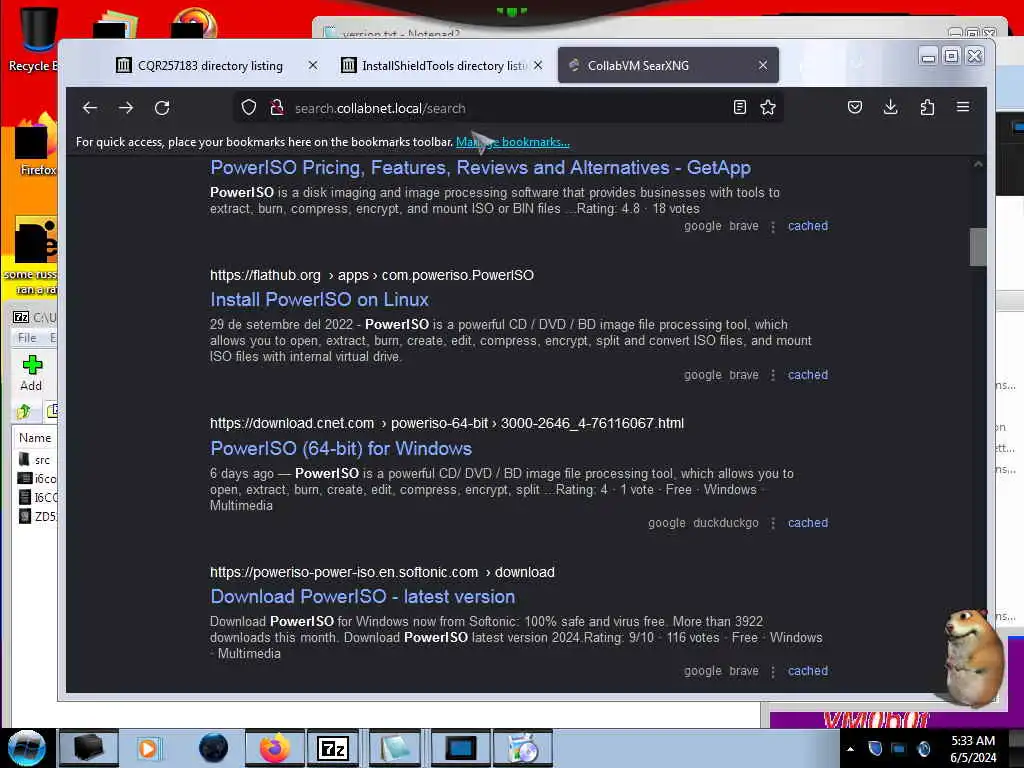
Task: Open cached copy of cnet result
Action: pos(808,523)
